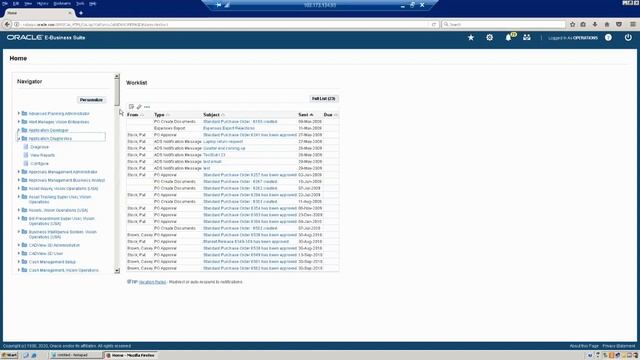Bookmark this page with Firefox star icon
Image resolution: width=640 pixels, height=360 pixels.
point(572,24)
